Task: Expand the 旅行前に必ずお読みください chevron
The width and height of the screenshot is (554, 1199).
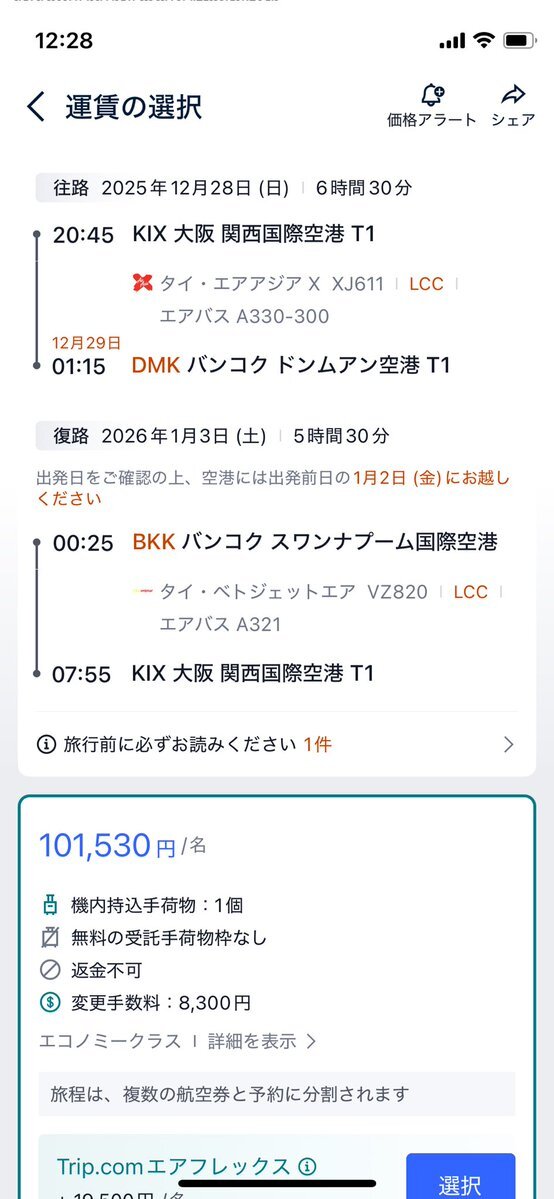Action: 509,744
